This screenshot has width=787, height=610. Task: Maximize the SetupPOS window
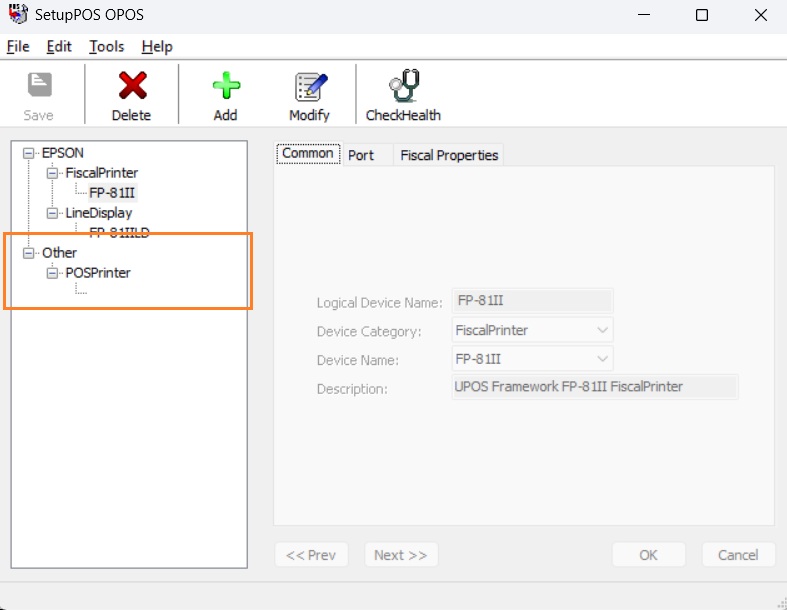tap(702, 15)
